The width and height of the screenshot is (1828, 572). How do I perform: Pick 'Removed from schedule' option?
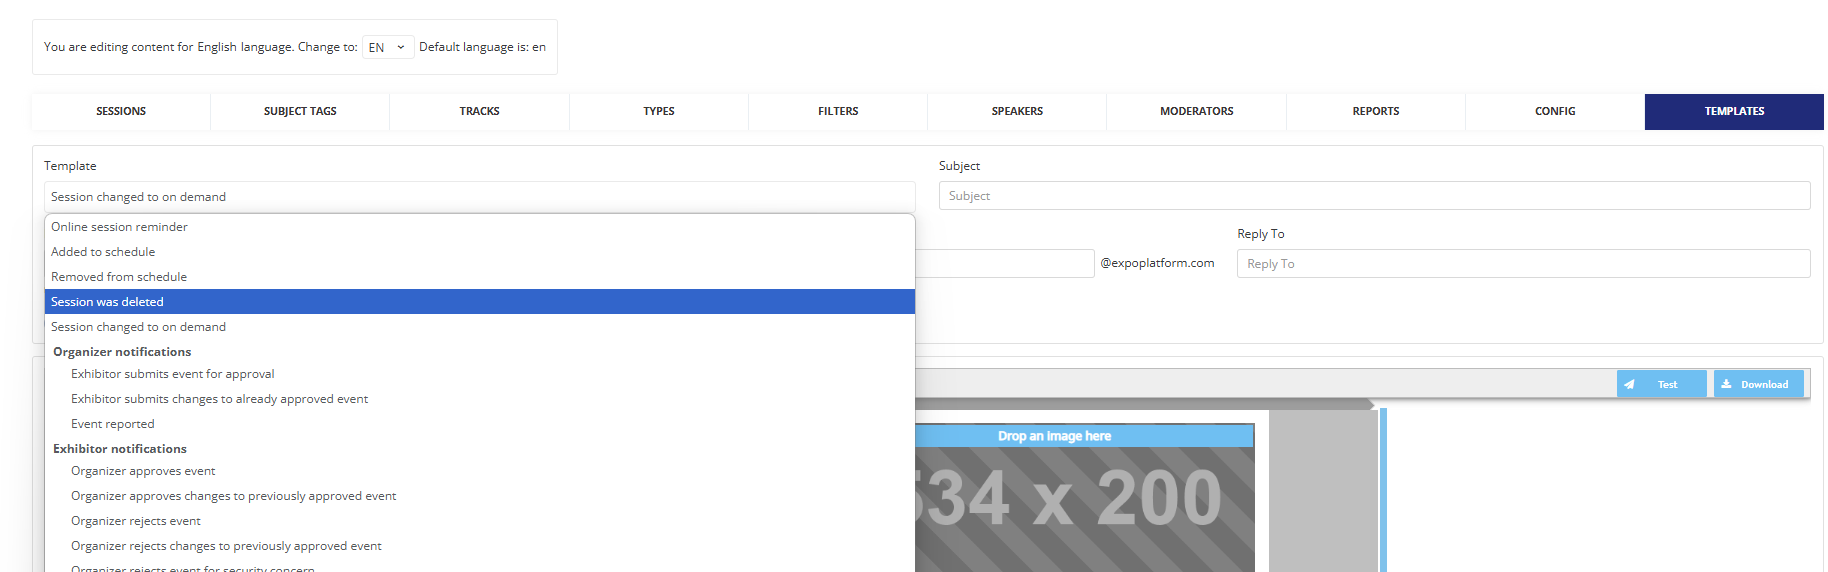coord(120,277)
